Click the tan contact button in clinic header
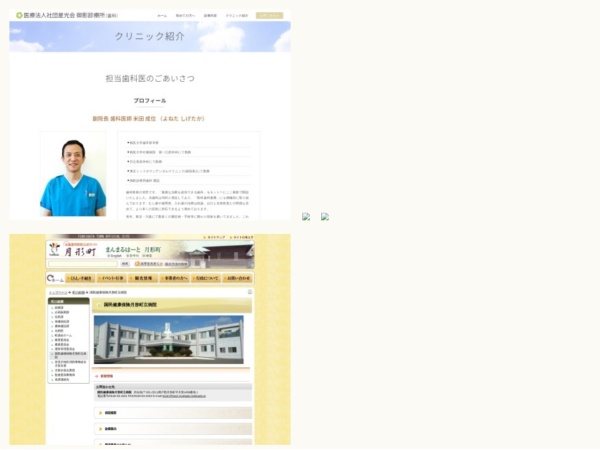This screenshot has height=450, width=600. (269, 15)
